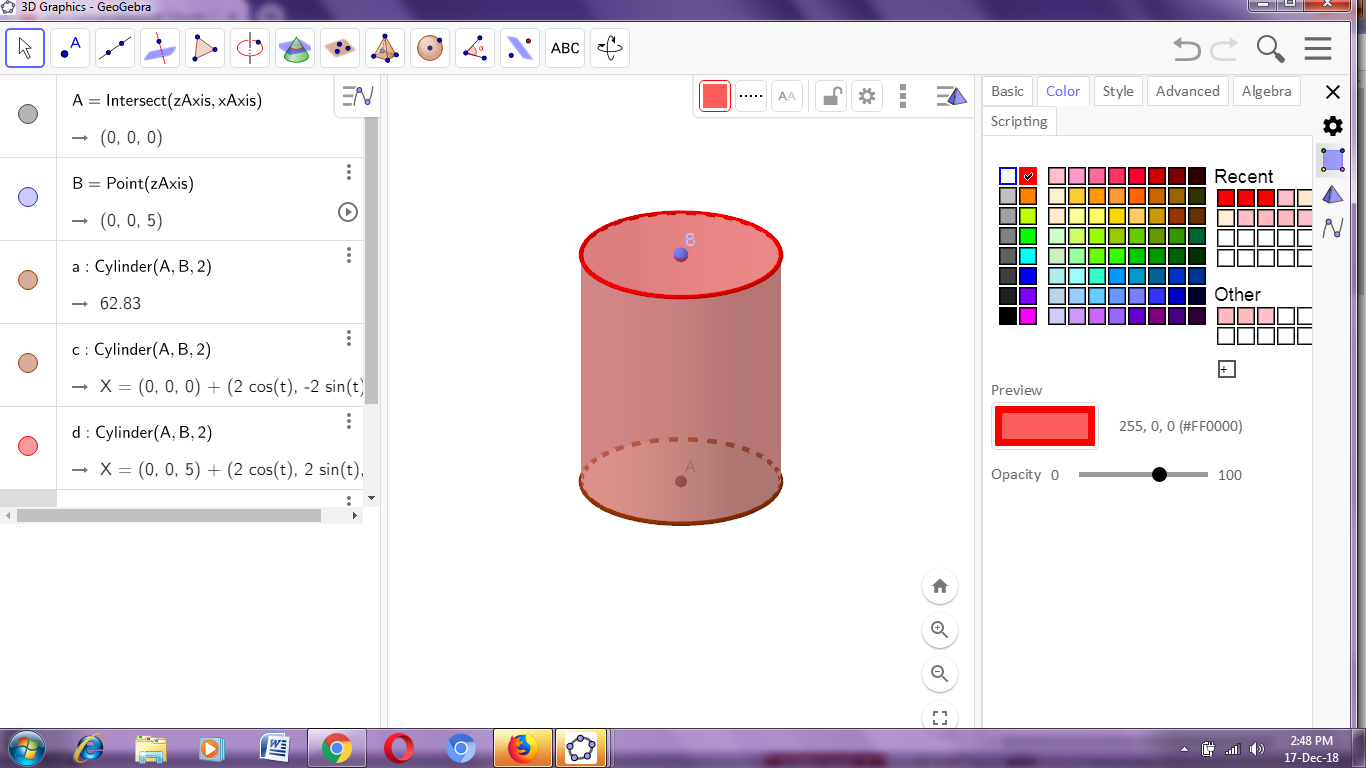The height and width of the screenshot is (768, 1366).
Task: Switch to the Scripting tab
Action: coord(1018,121)
